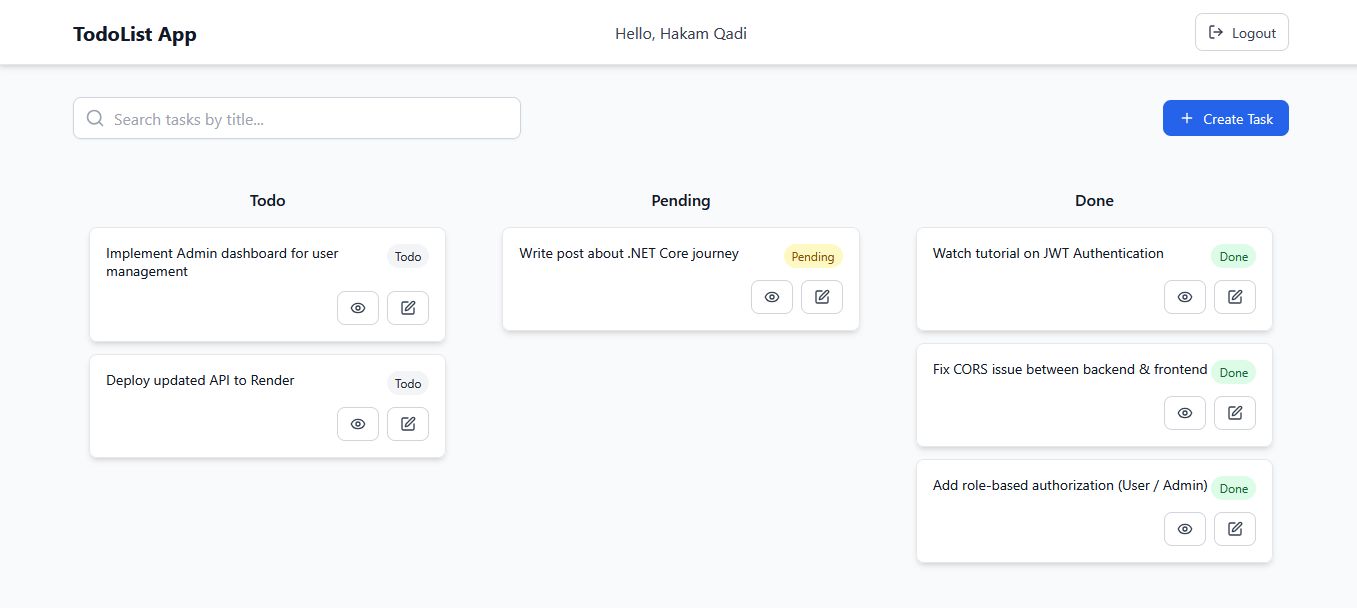Click the Logout button
This screenshot has width=1357, height=608.
pos(1242,32)
